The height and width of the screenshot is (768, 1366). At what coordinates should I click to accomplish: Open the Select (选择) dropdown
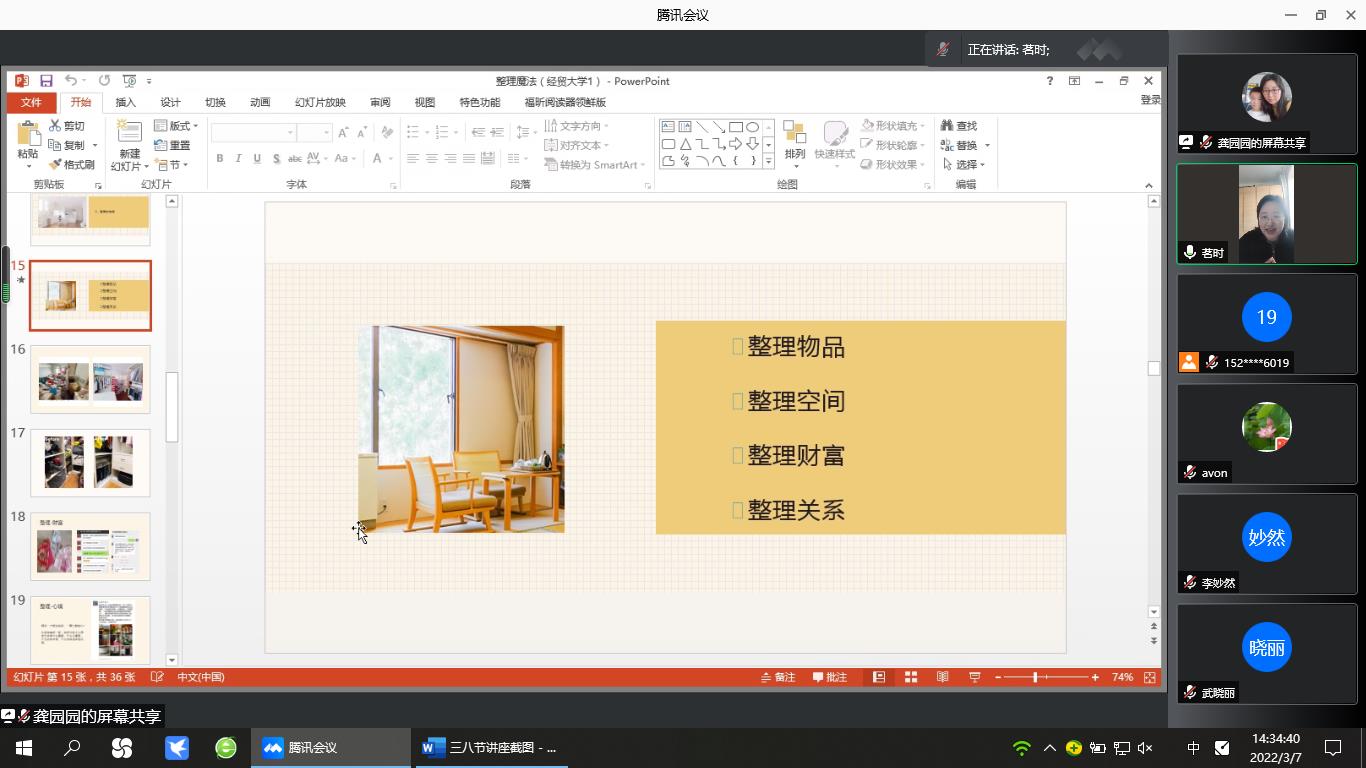click(x=965, y=164)
